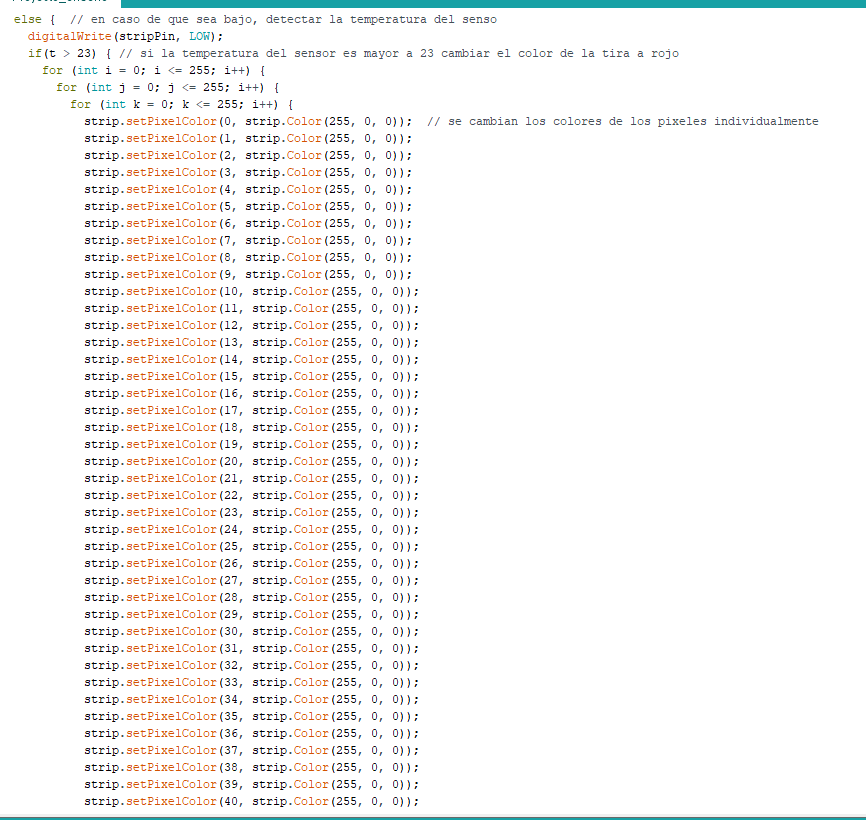This screenshot has height=820, width=866.
Task: Click the setPixelColor(17, line
Action: point(252,411)
